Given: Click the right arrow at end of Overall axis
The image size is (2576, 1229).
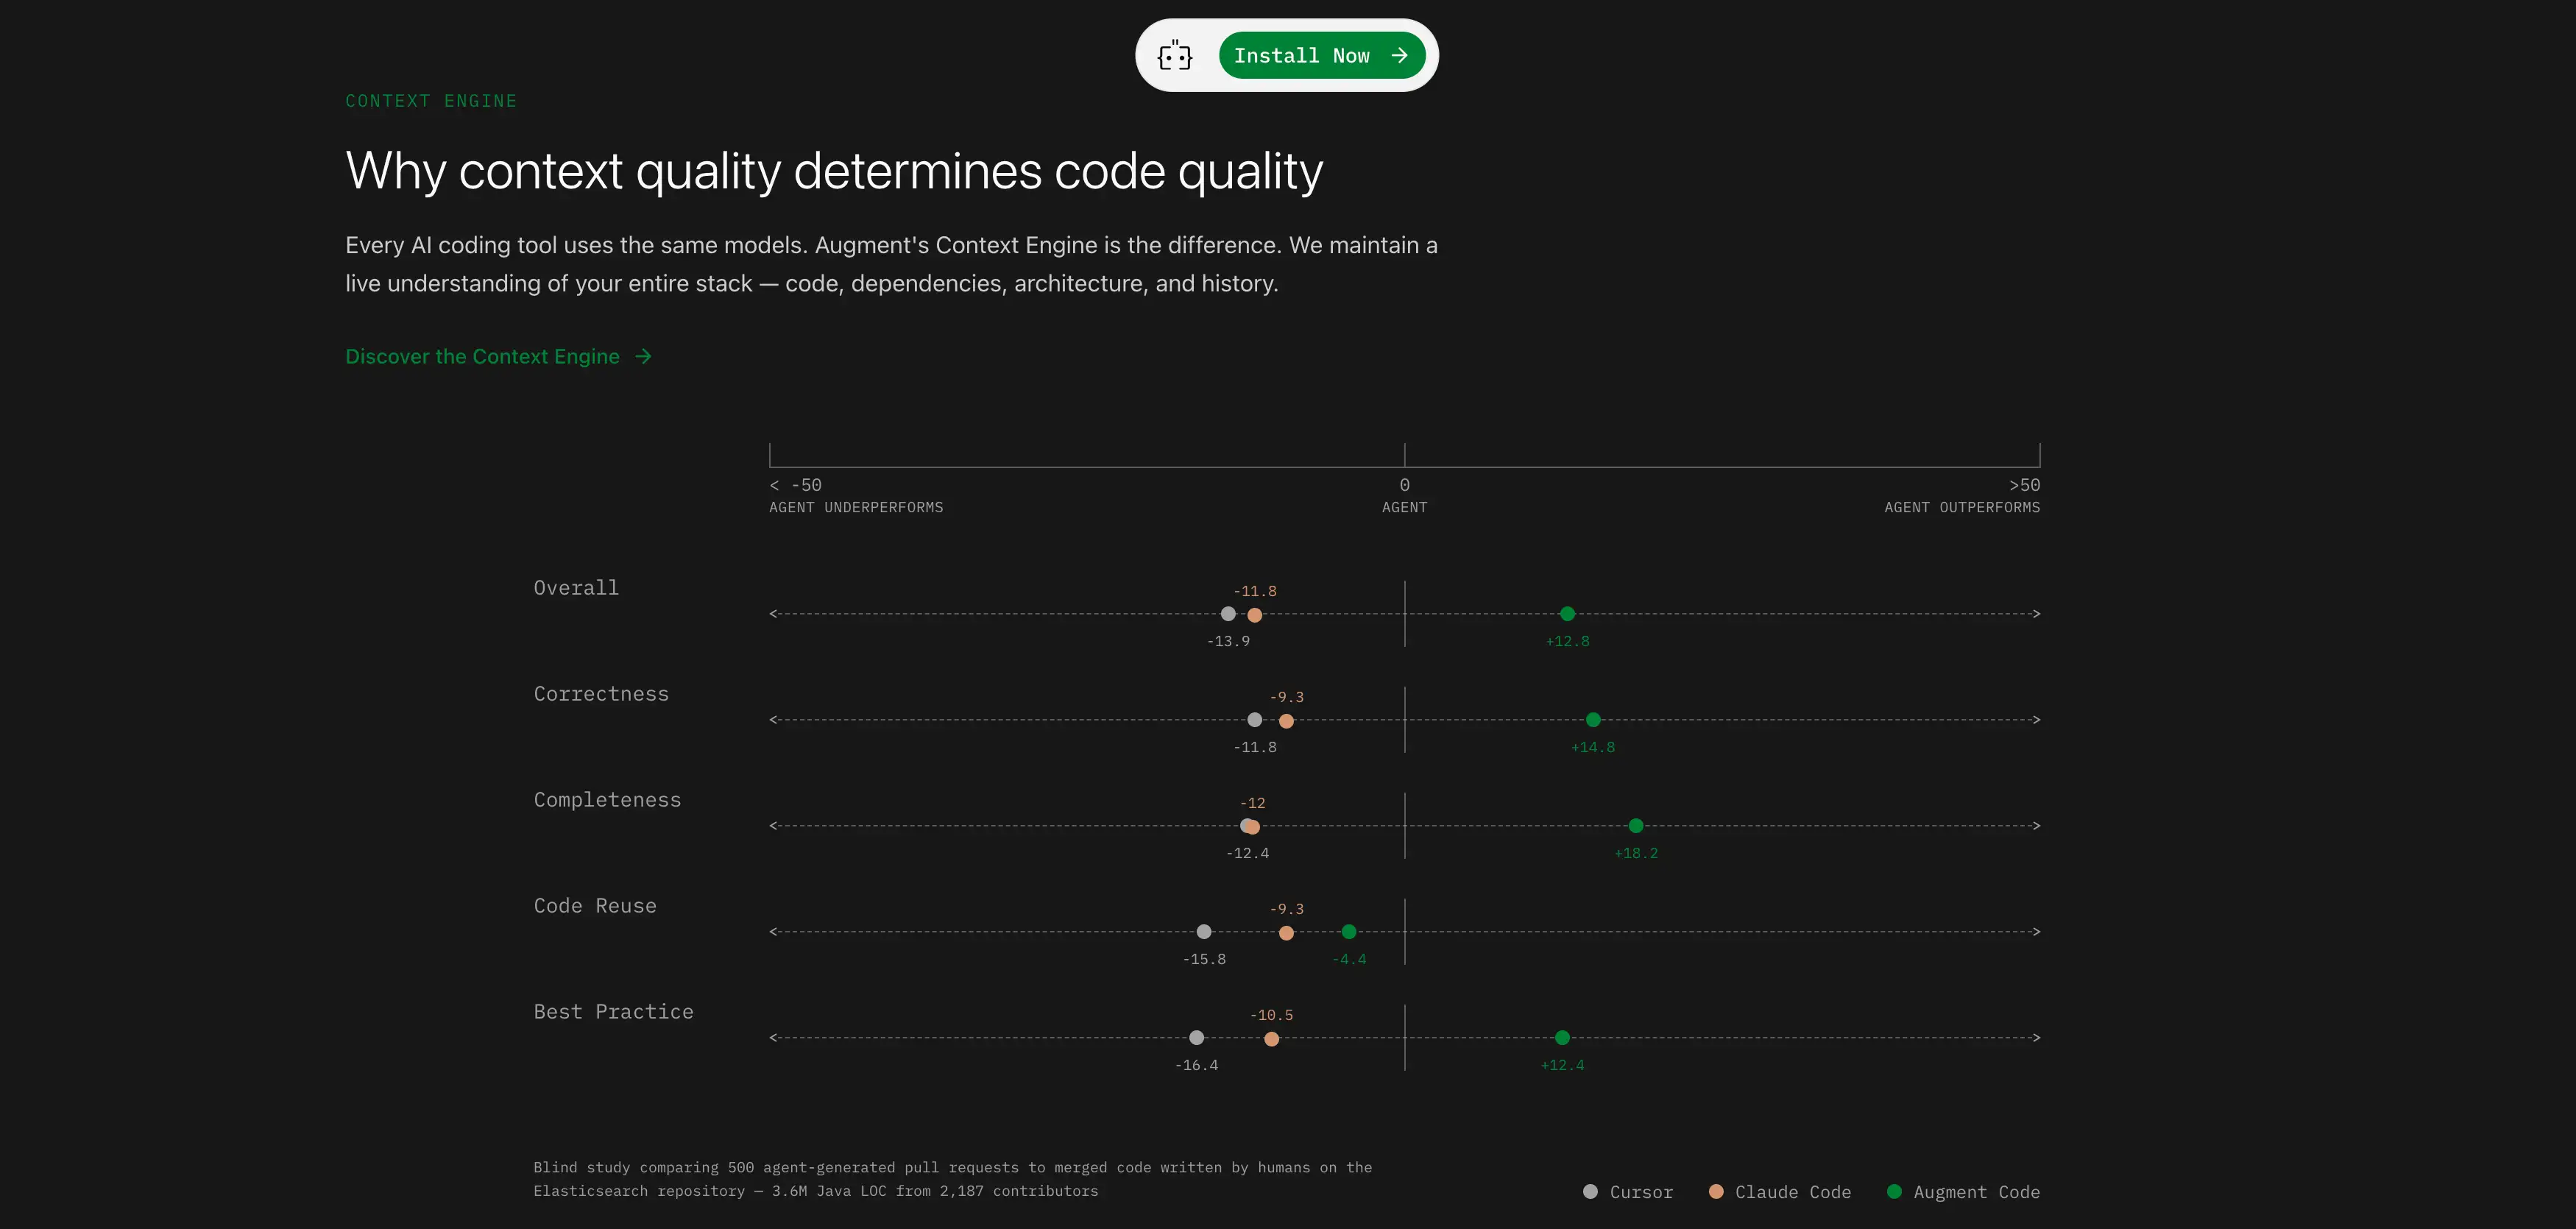Looking at the screenshot, I should 2036,614.
